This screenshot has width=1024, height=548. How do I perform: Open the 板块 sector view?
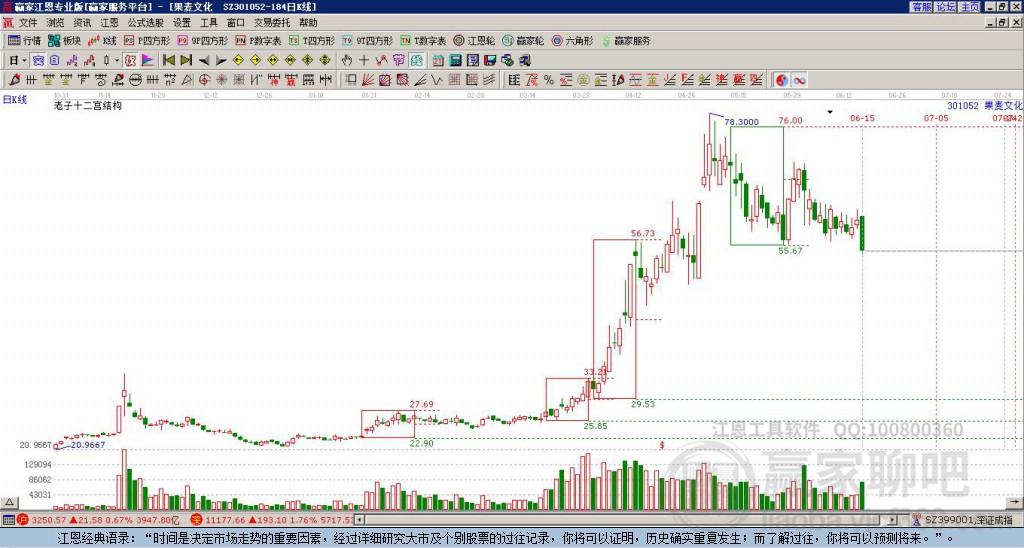pos(65,40)
